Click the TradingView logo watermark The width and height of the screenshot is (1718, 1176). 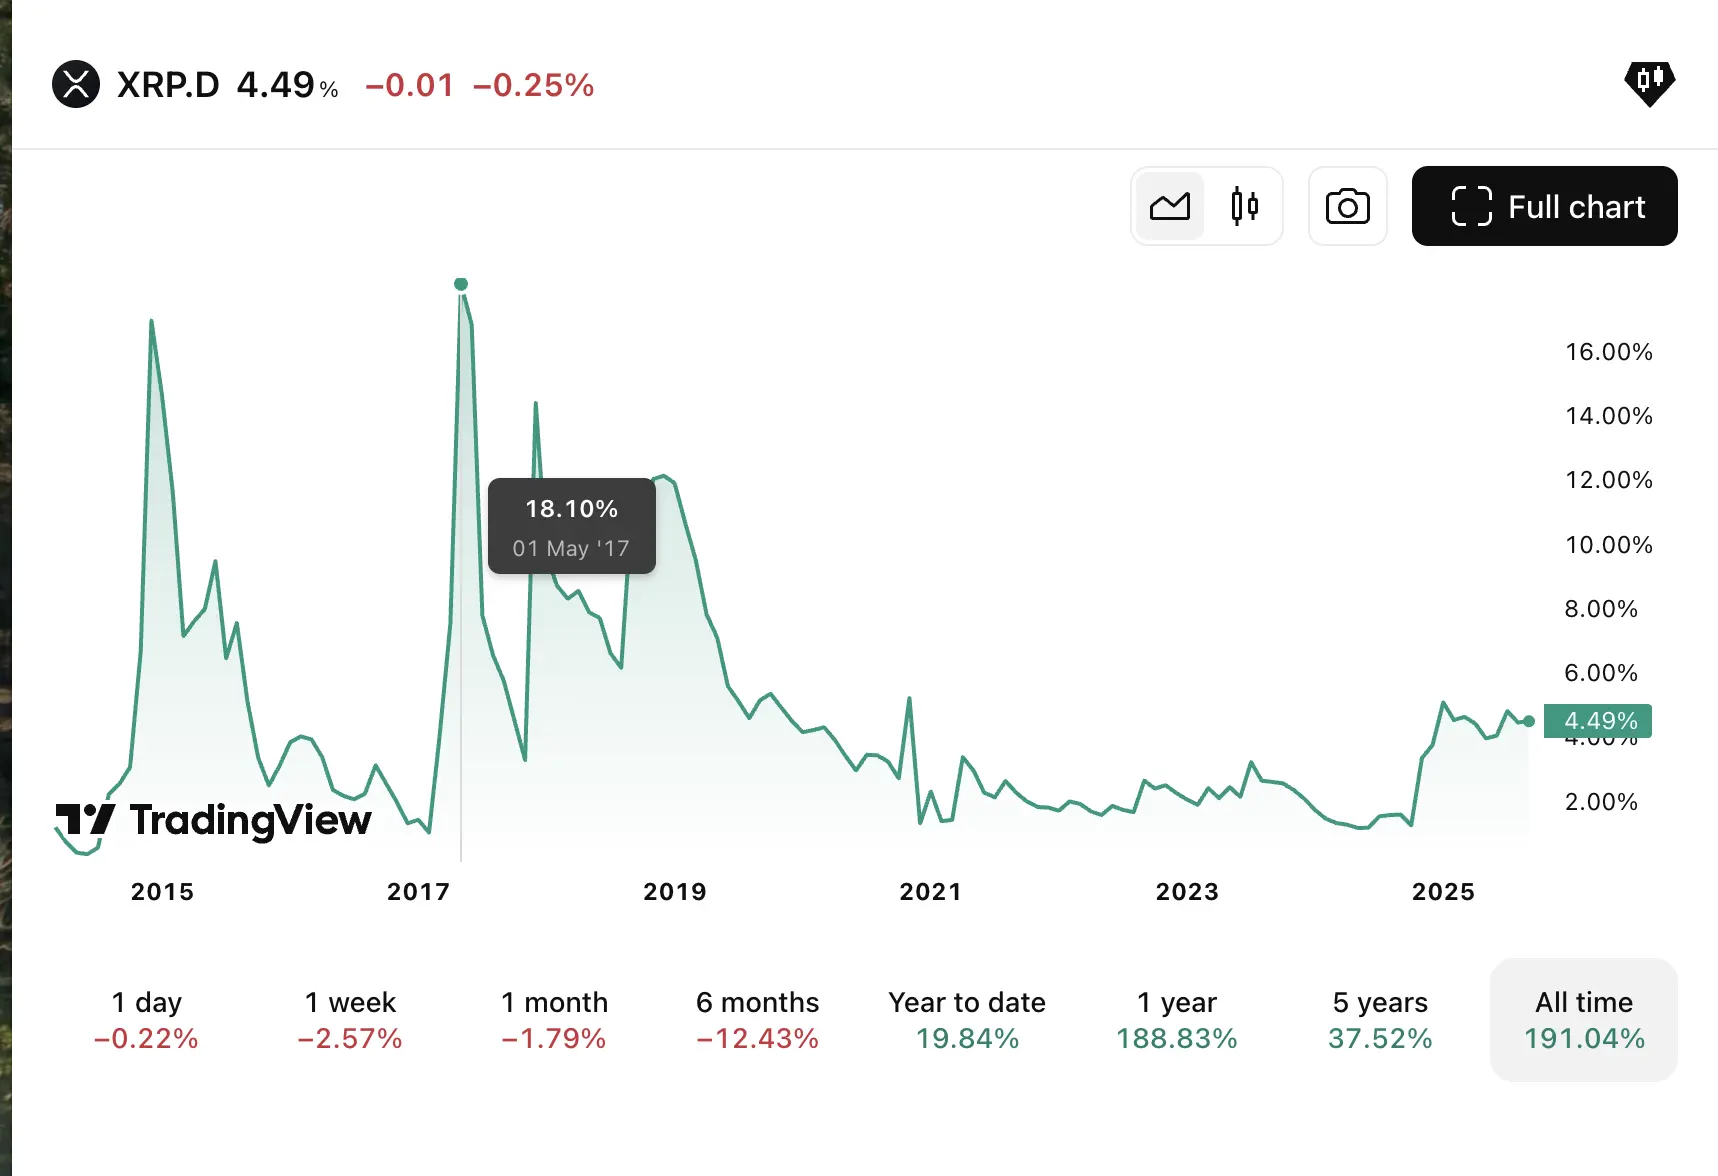(214, 820)
